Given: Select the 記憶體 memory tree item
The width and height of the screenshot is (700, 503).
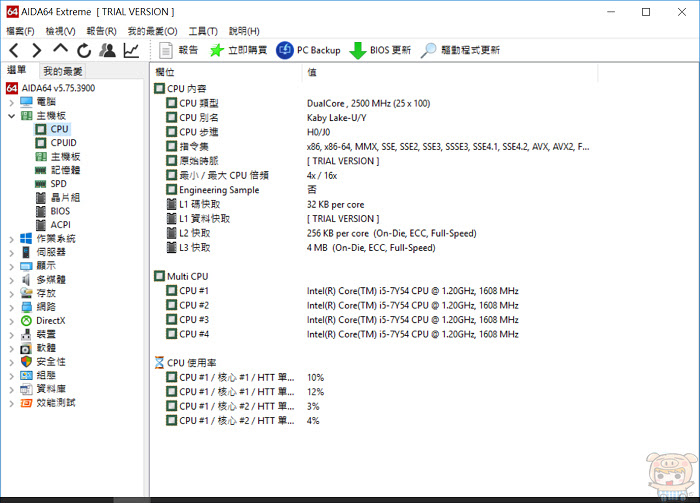Looking at the screenshot, I should point(58,170).
